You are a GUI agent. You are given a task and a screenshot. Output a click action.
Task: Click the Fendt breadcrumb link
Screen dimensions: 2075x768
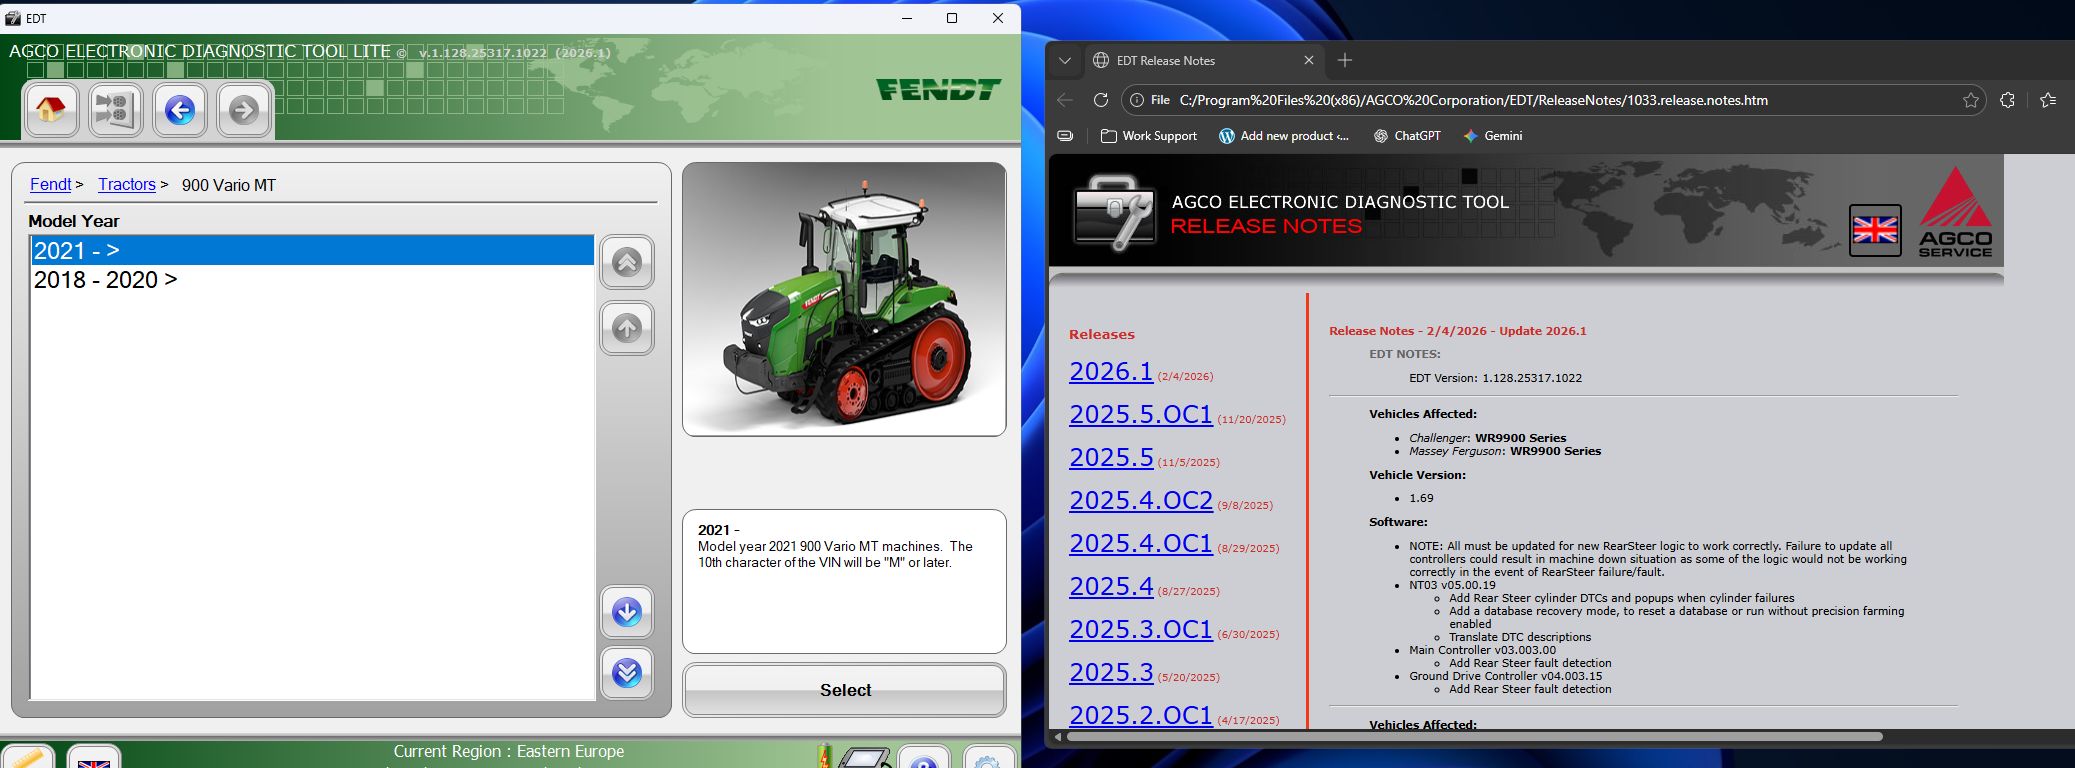pyautogui.click(x=50, y=184)
